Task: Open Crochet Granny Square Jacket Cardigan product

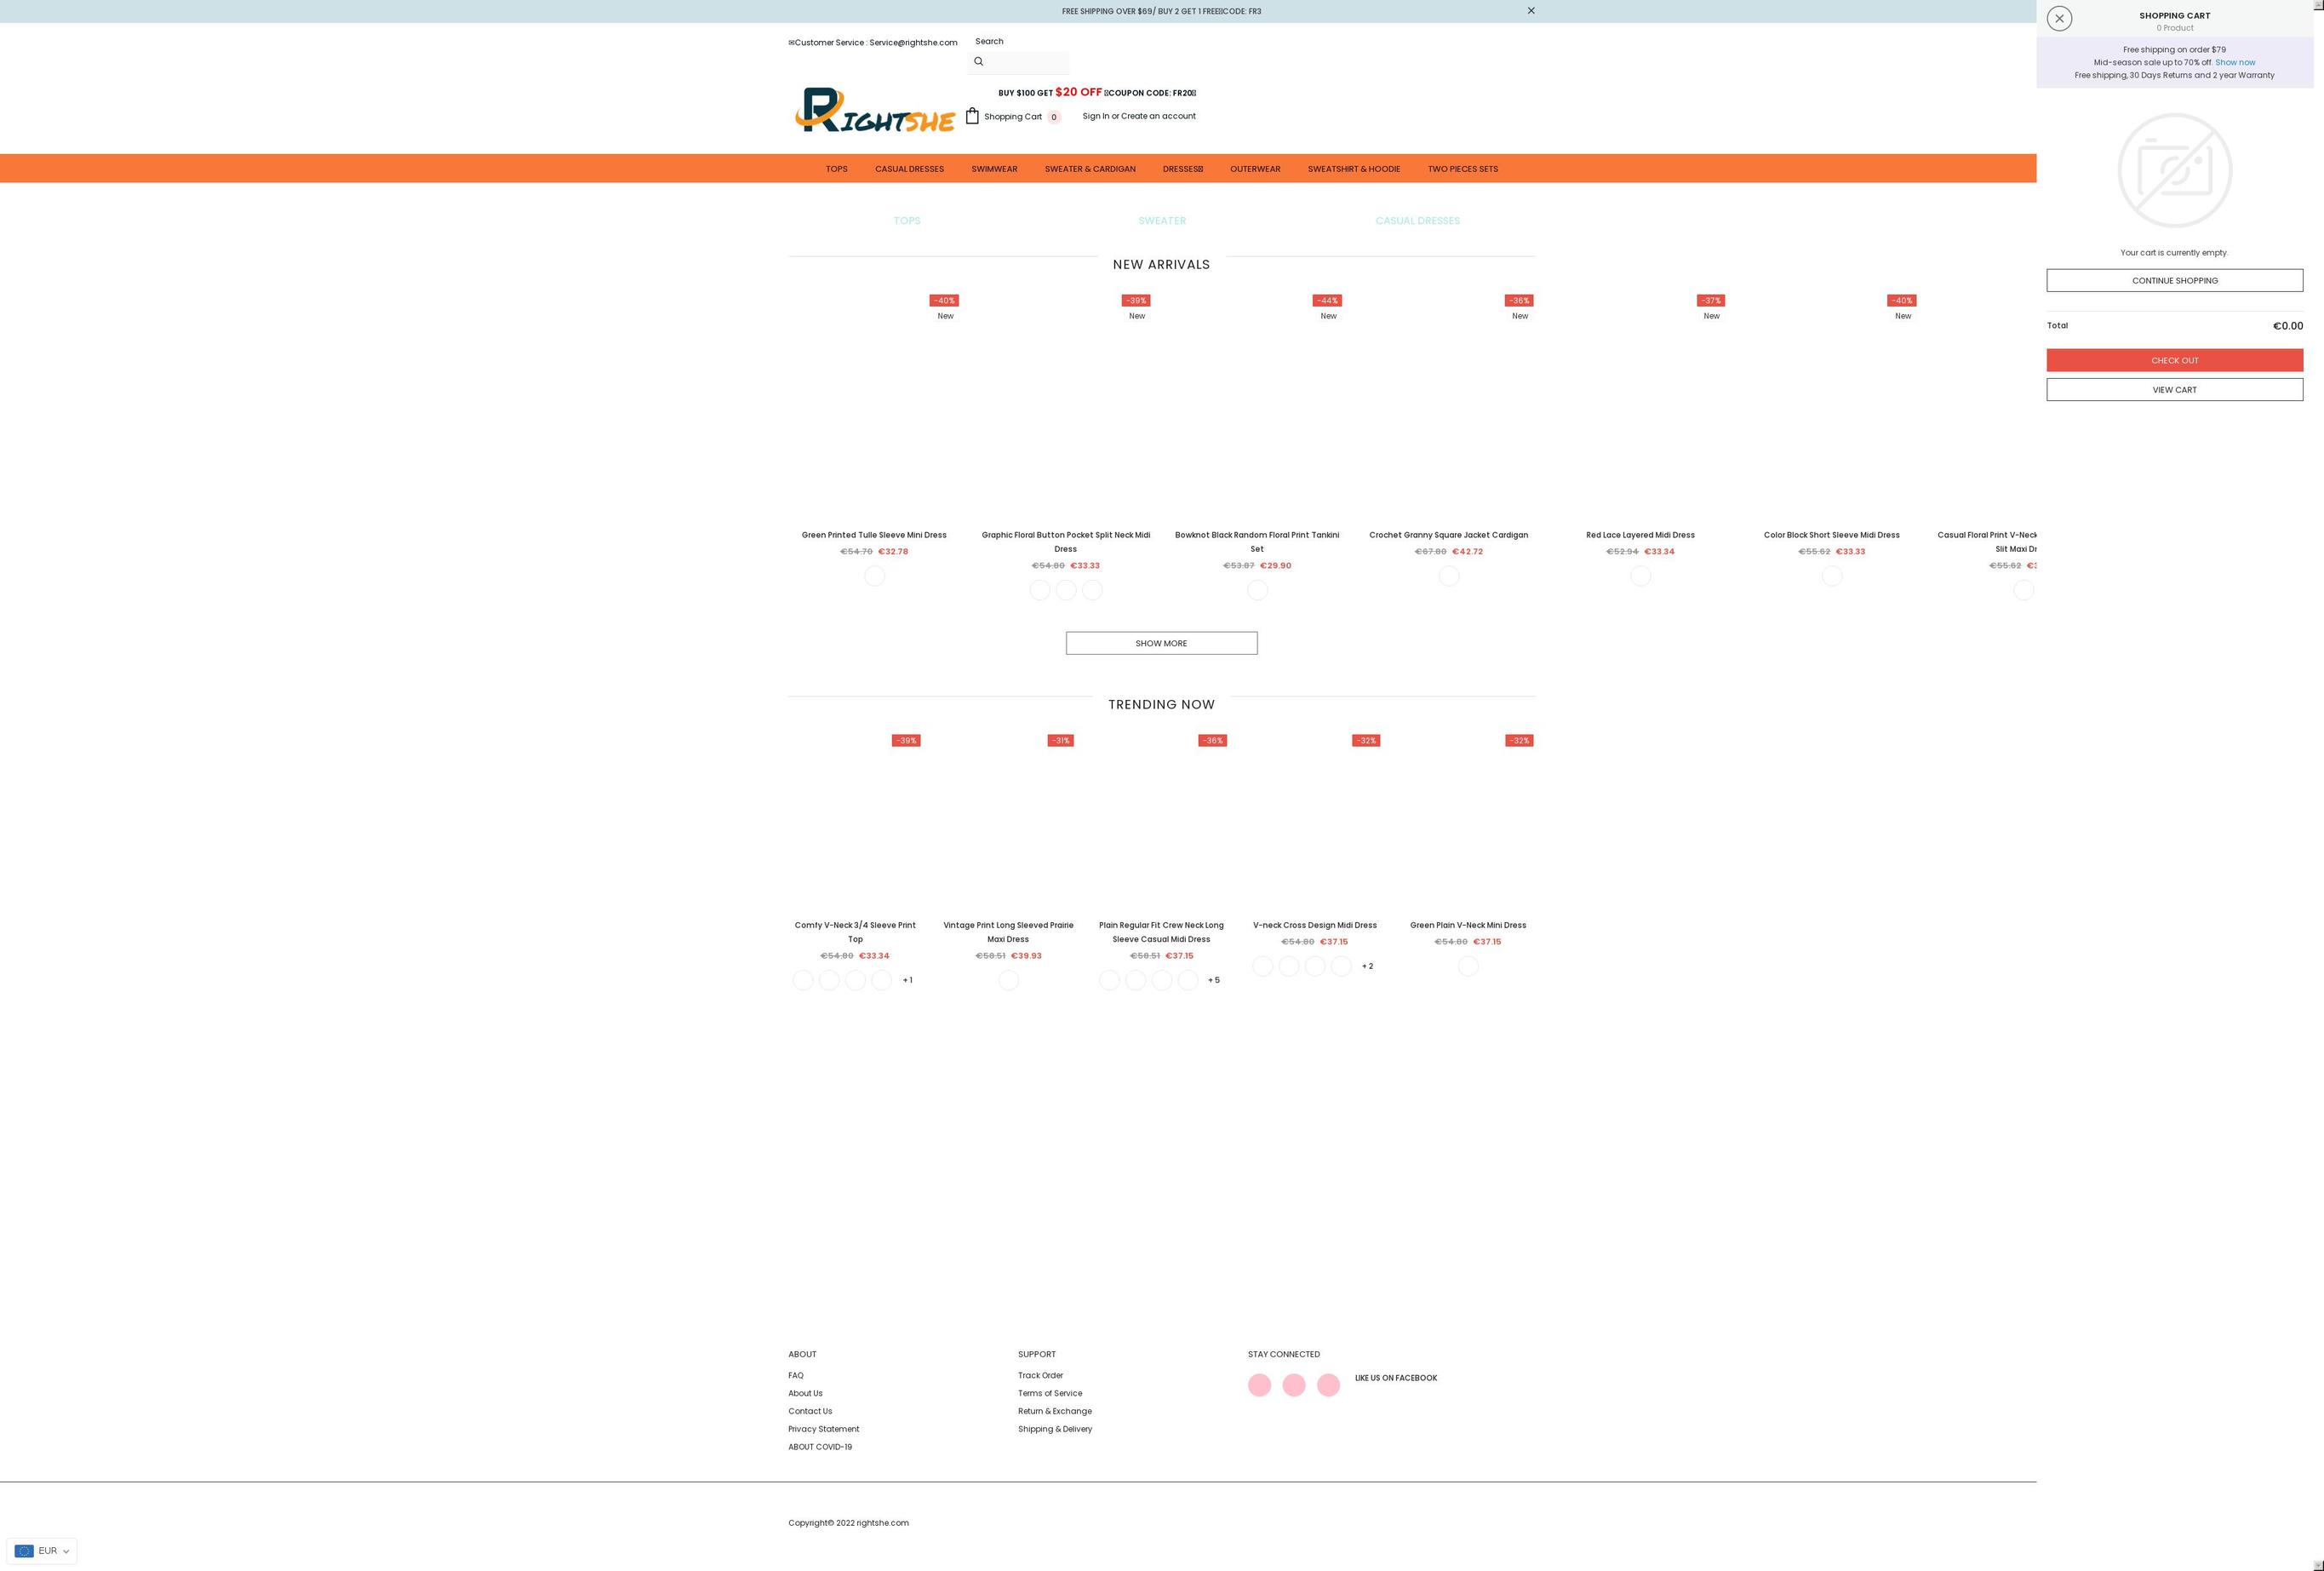Action: (x=1448, y=535)
